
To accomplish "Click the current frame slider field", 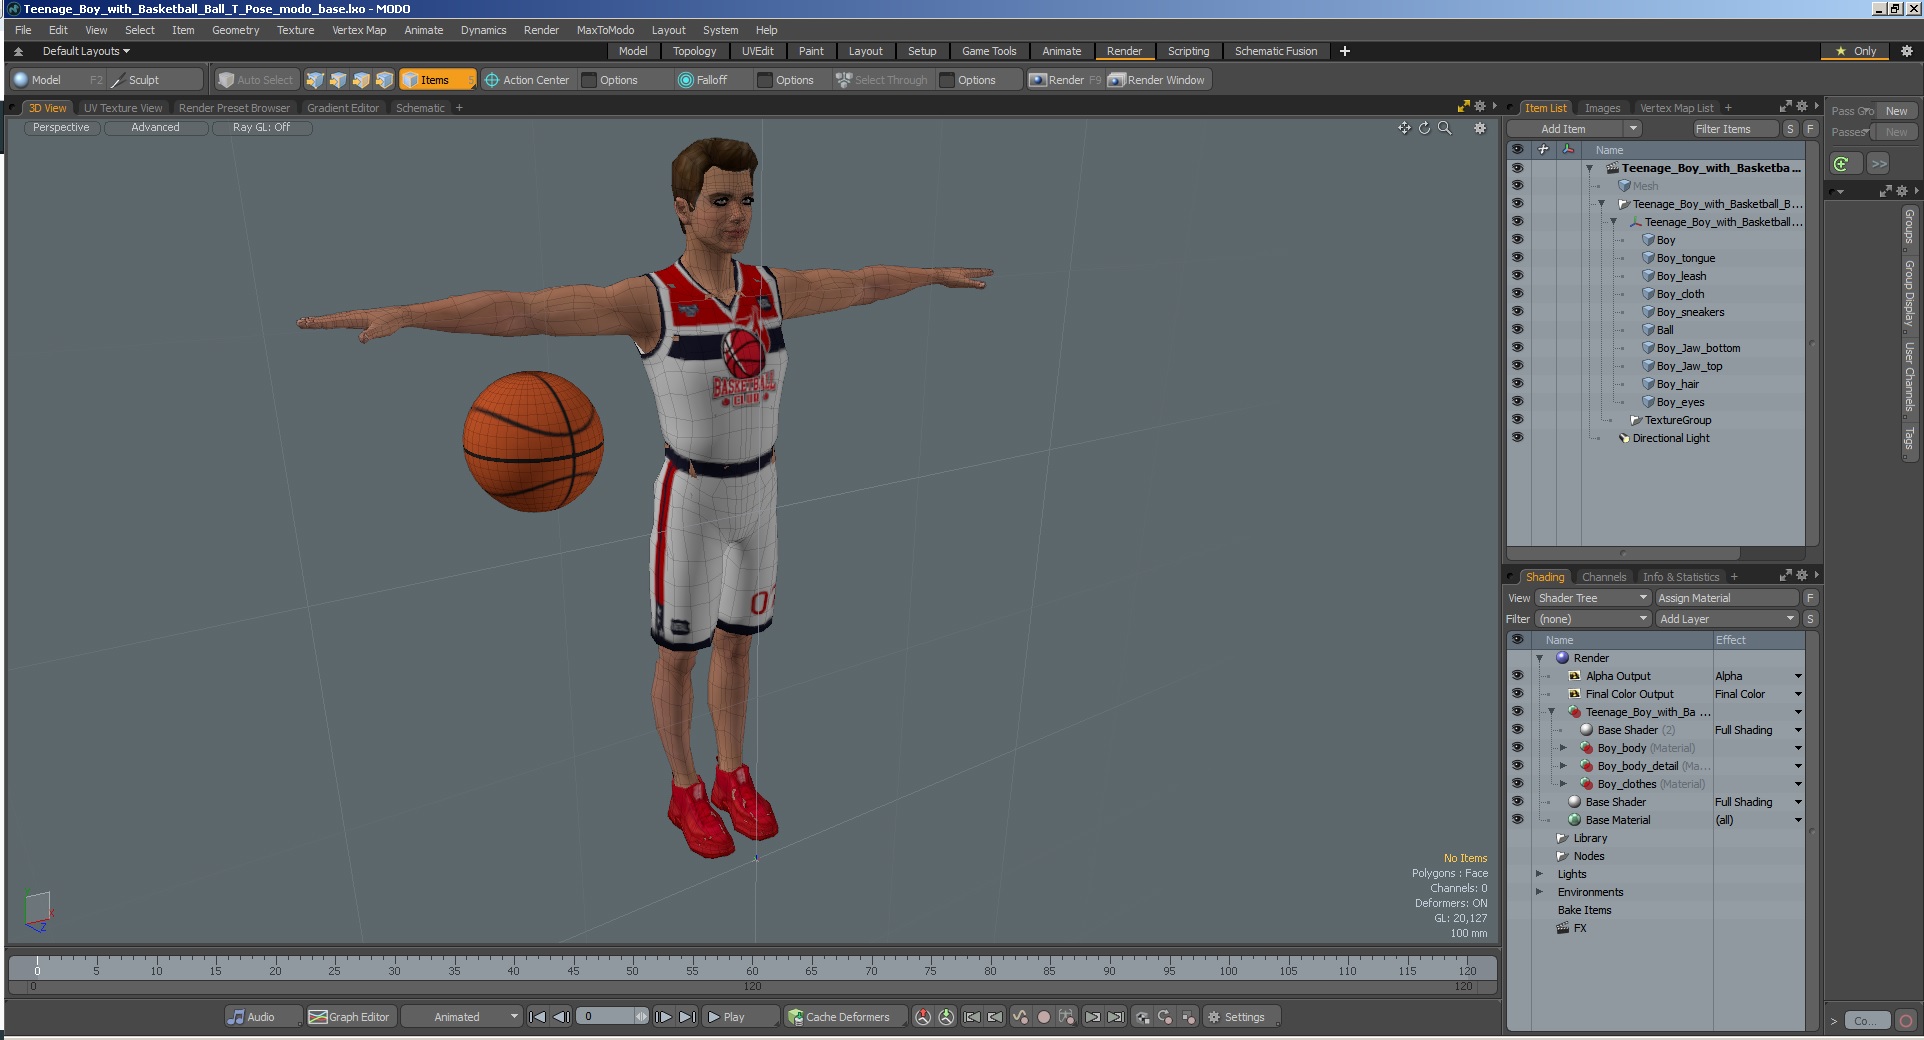I will coord(613,1017).
